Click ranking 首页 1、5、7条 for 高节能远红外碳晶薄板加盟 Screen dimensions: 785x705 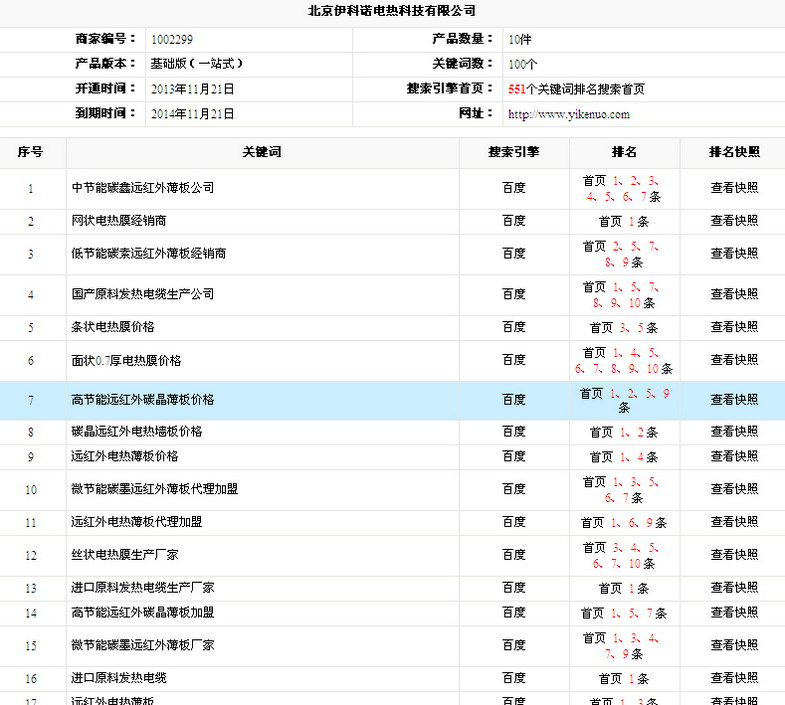pos(624,613)
